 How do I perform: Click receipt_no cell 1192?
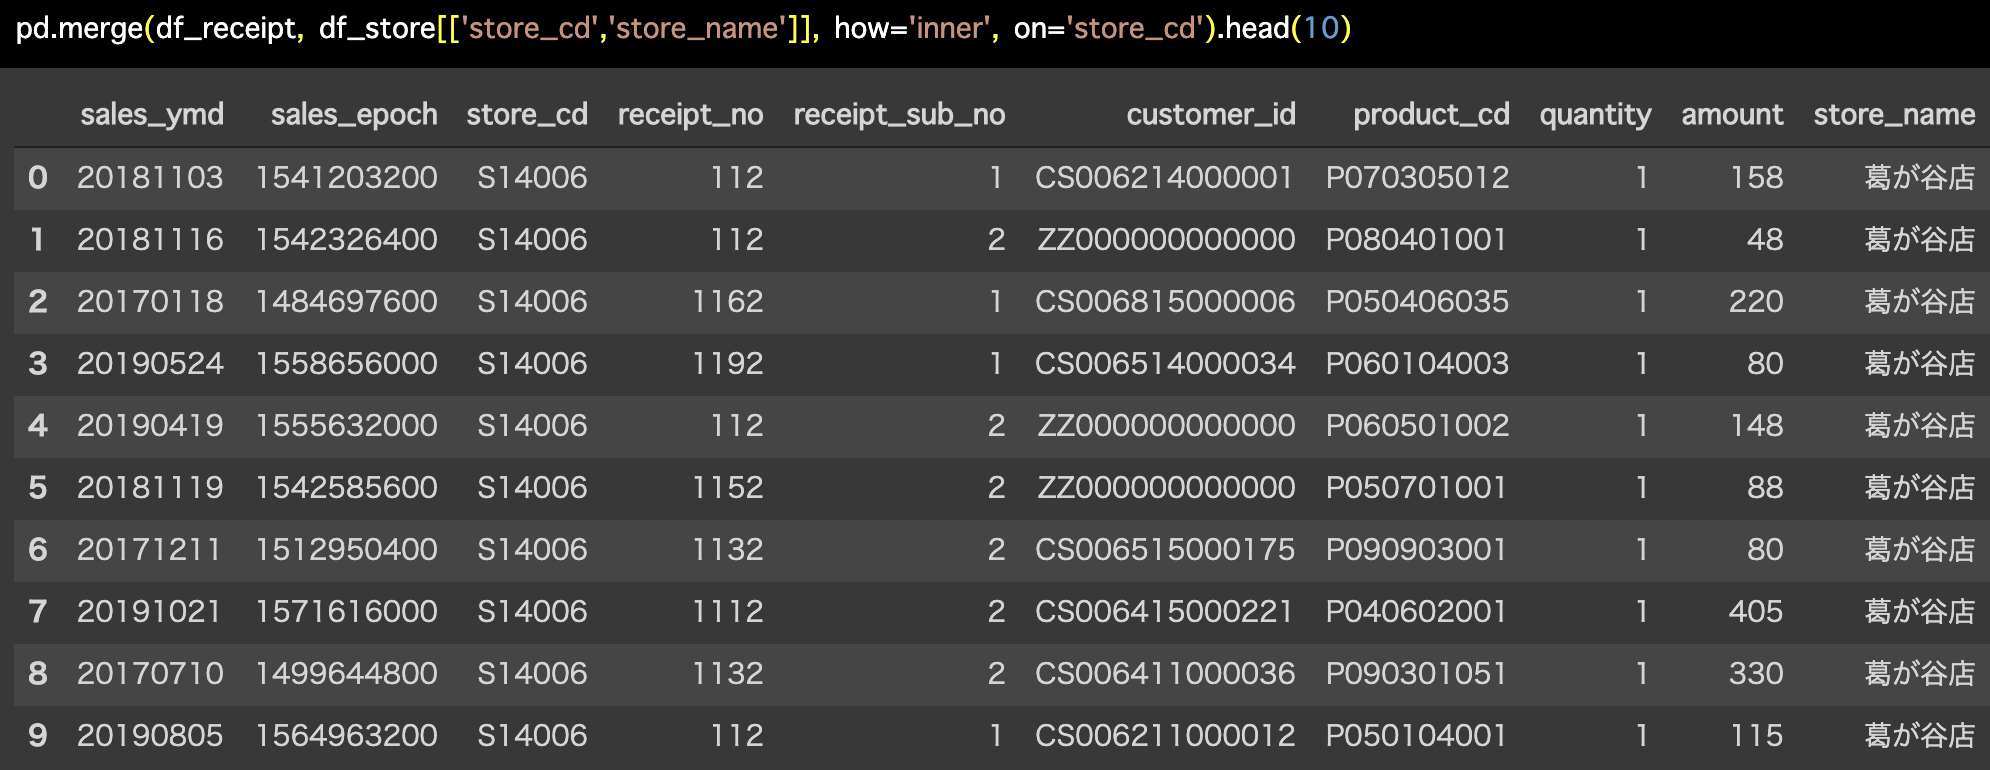[x=728, y=364]
